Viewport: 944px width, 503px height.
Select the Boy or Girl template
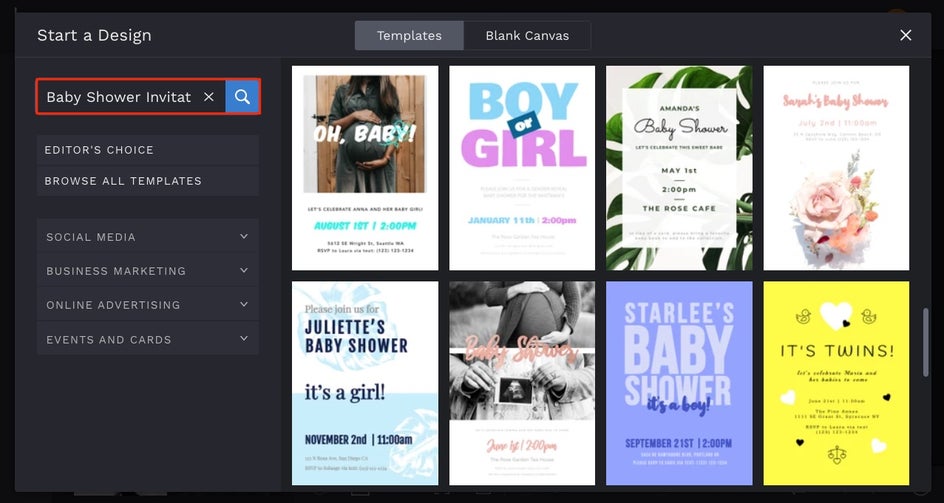pyautogui.click(x=522, y=168)
